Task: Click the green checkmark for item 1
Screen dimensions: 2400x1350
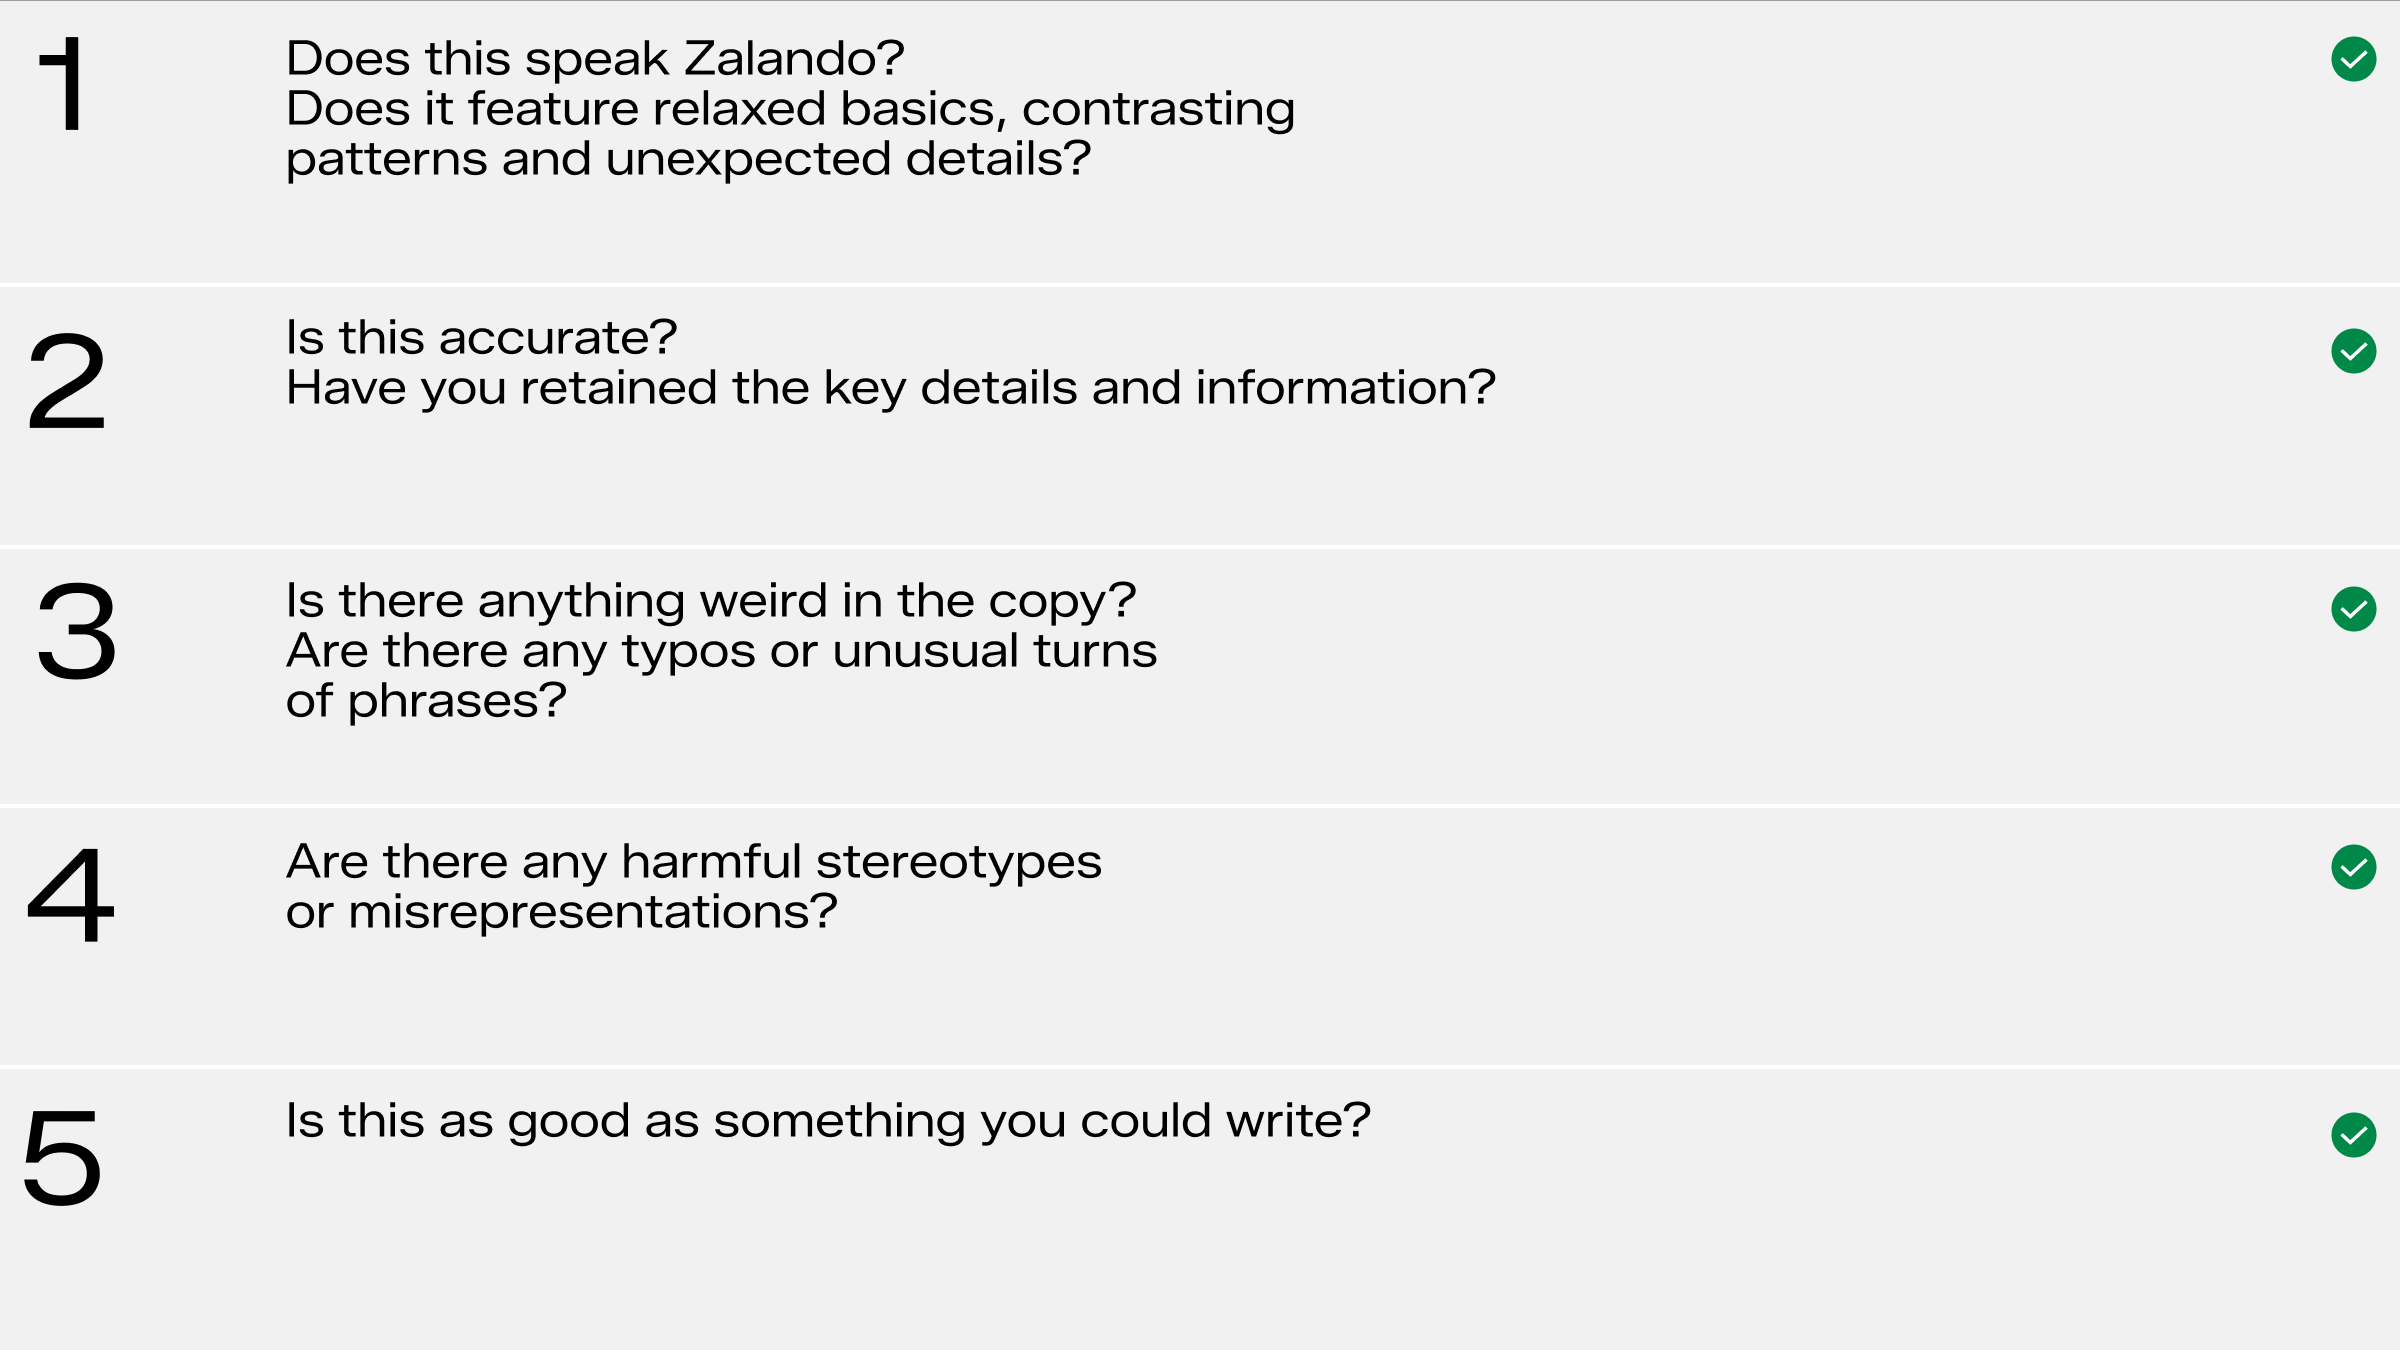Action: (2353, 60)
